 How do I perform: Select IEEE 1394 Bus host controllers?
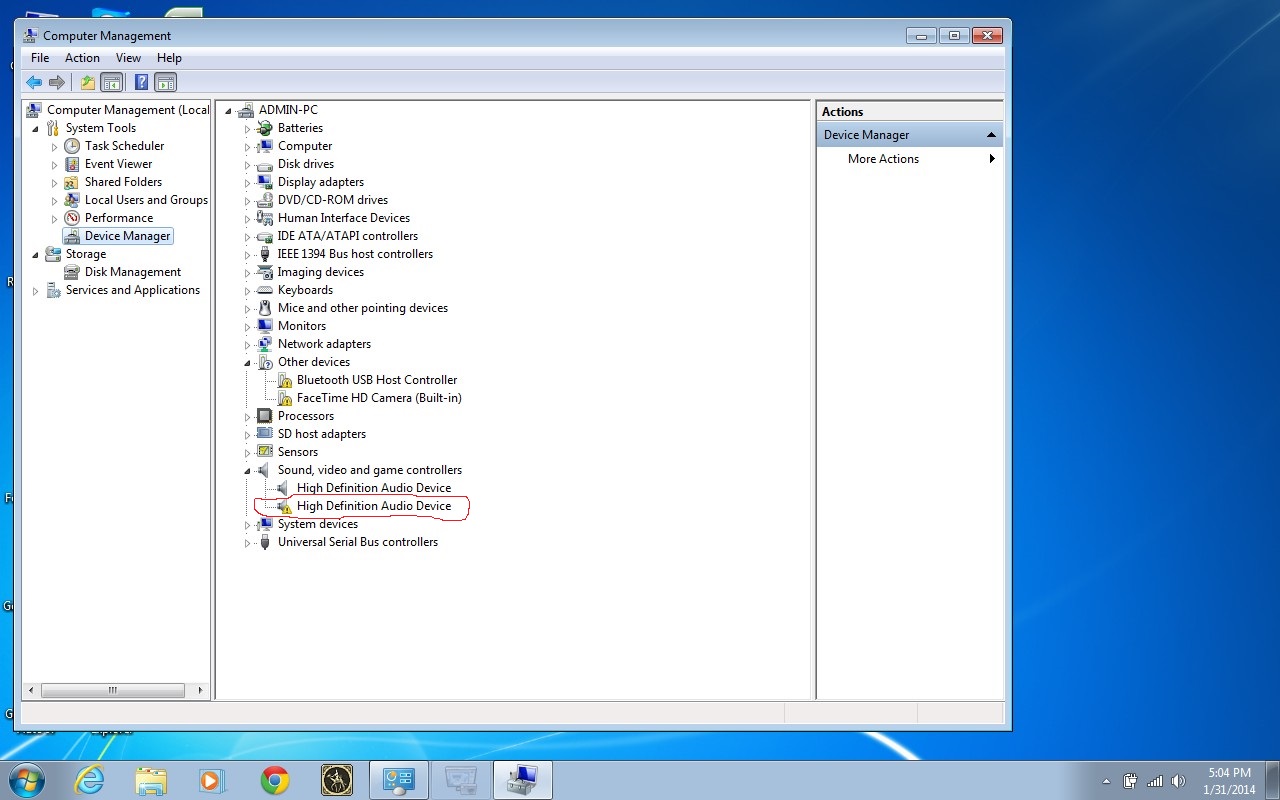point(355,254)
